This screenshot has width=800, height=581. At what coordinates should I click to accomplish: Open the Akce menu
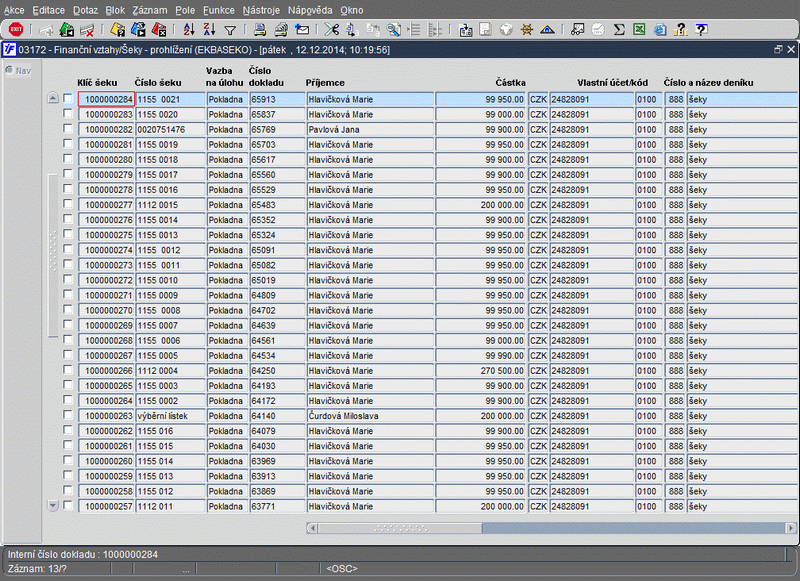coord(14,10)
